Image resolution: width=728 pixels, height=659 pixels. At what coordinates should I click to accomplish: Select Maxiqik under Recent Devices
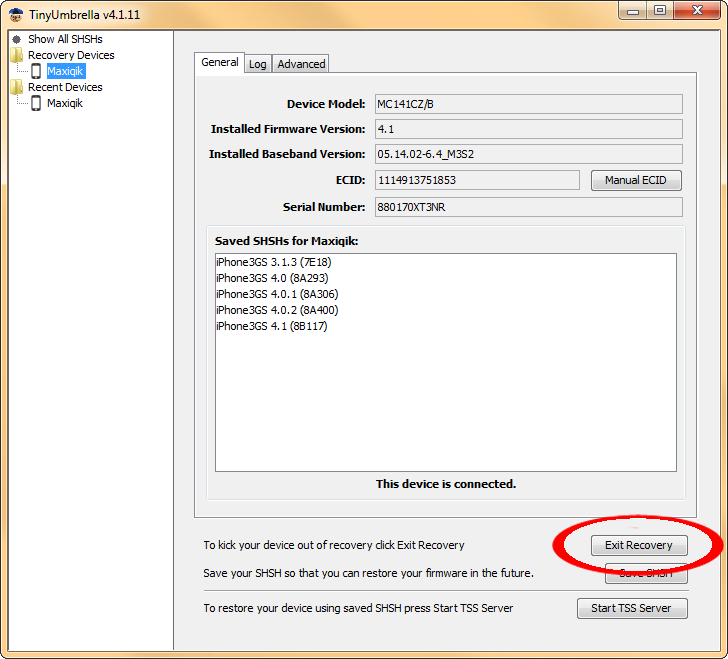65,103
